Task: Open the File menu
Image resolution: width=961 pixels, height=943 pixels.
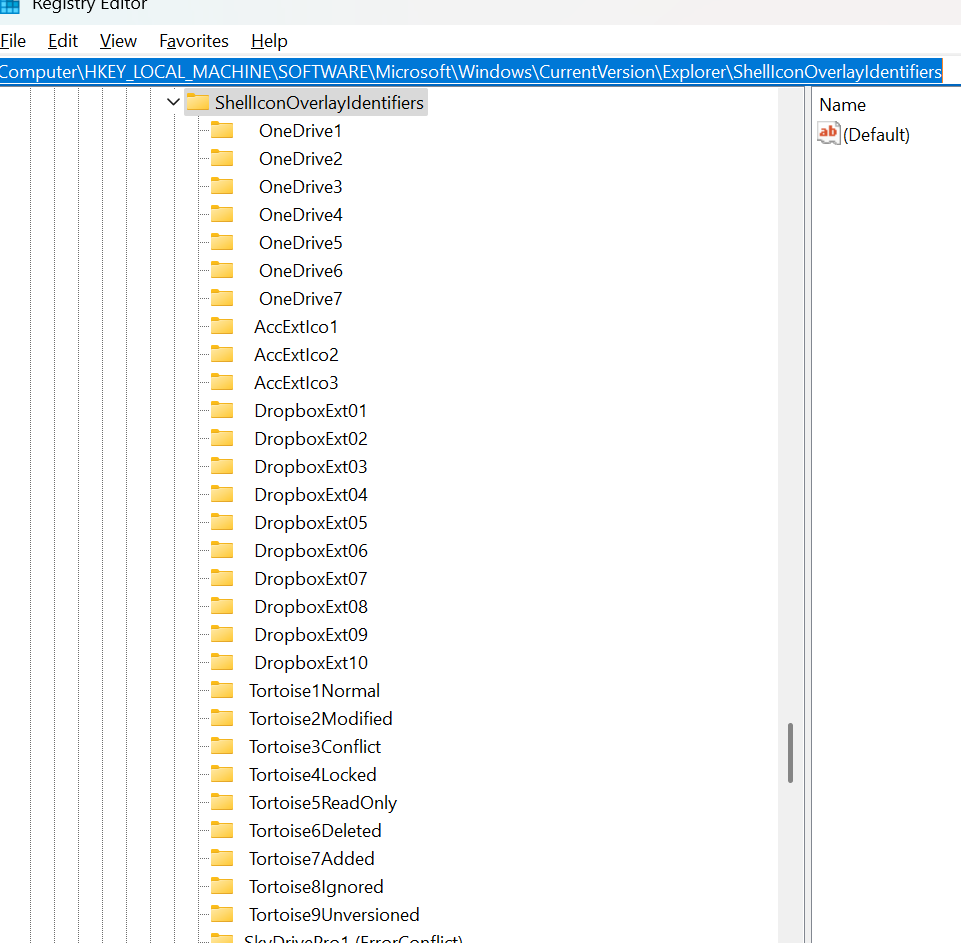Action: tap(13, 41)
